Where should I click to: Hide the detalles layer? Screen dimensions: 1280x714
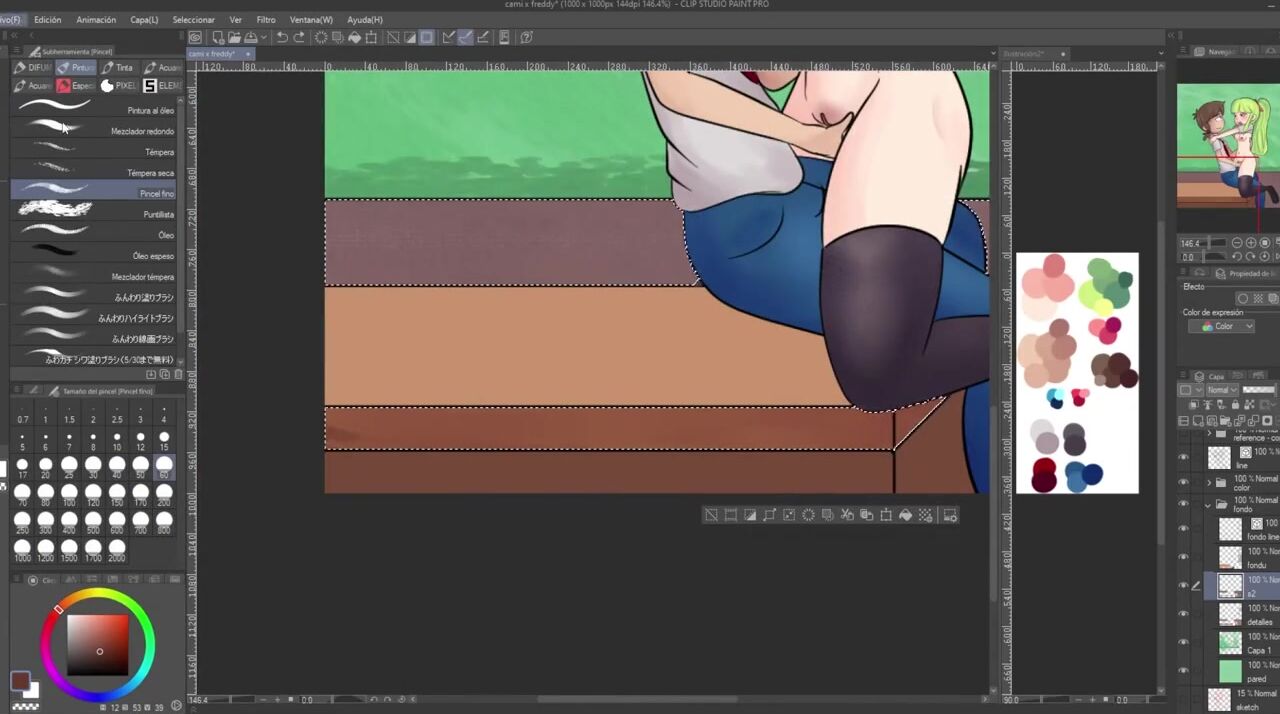click(1184, 614)
